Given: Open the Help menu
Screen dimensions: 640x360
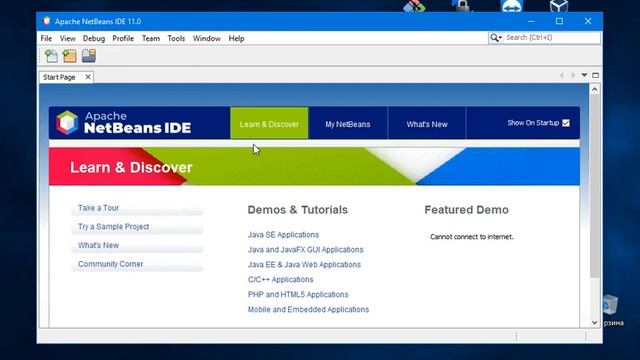Looking at the screenshot, I should (x=236, y=38).
